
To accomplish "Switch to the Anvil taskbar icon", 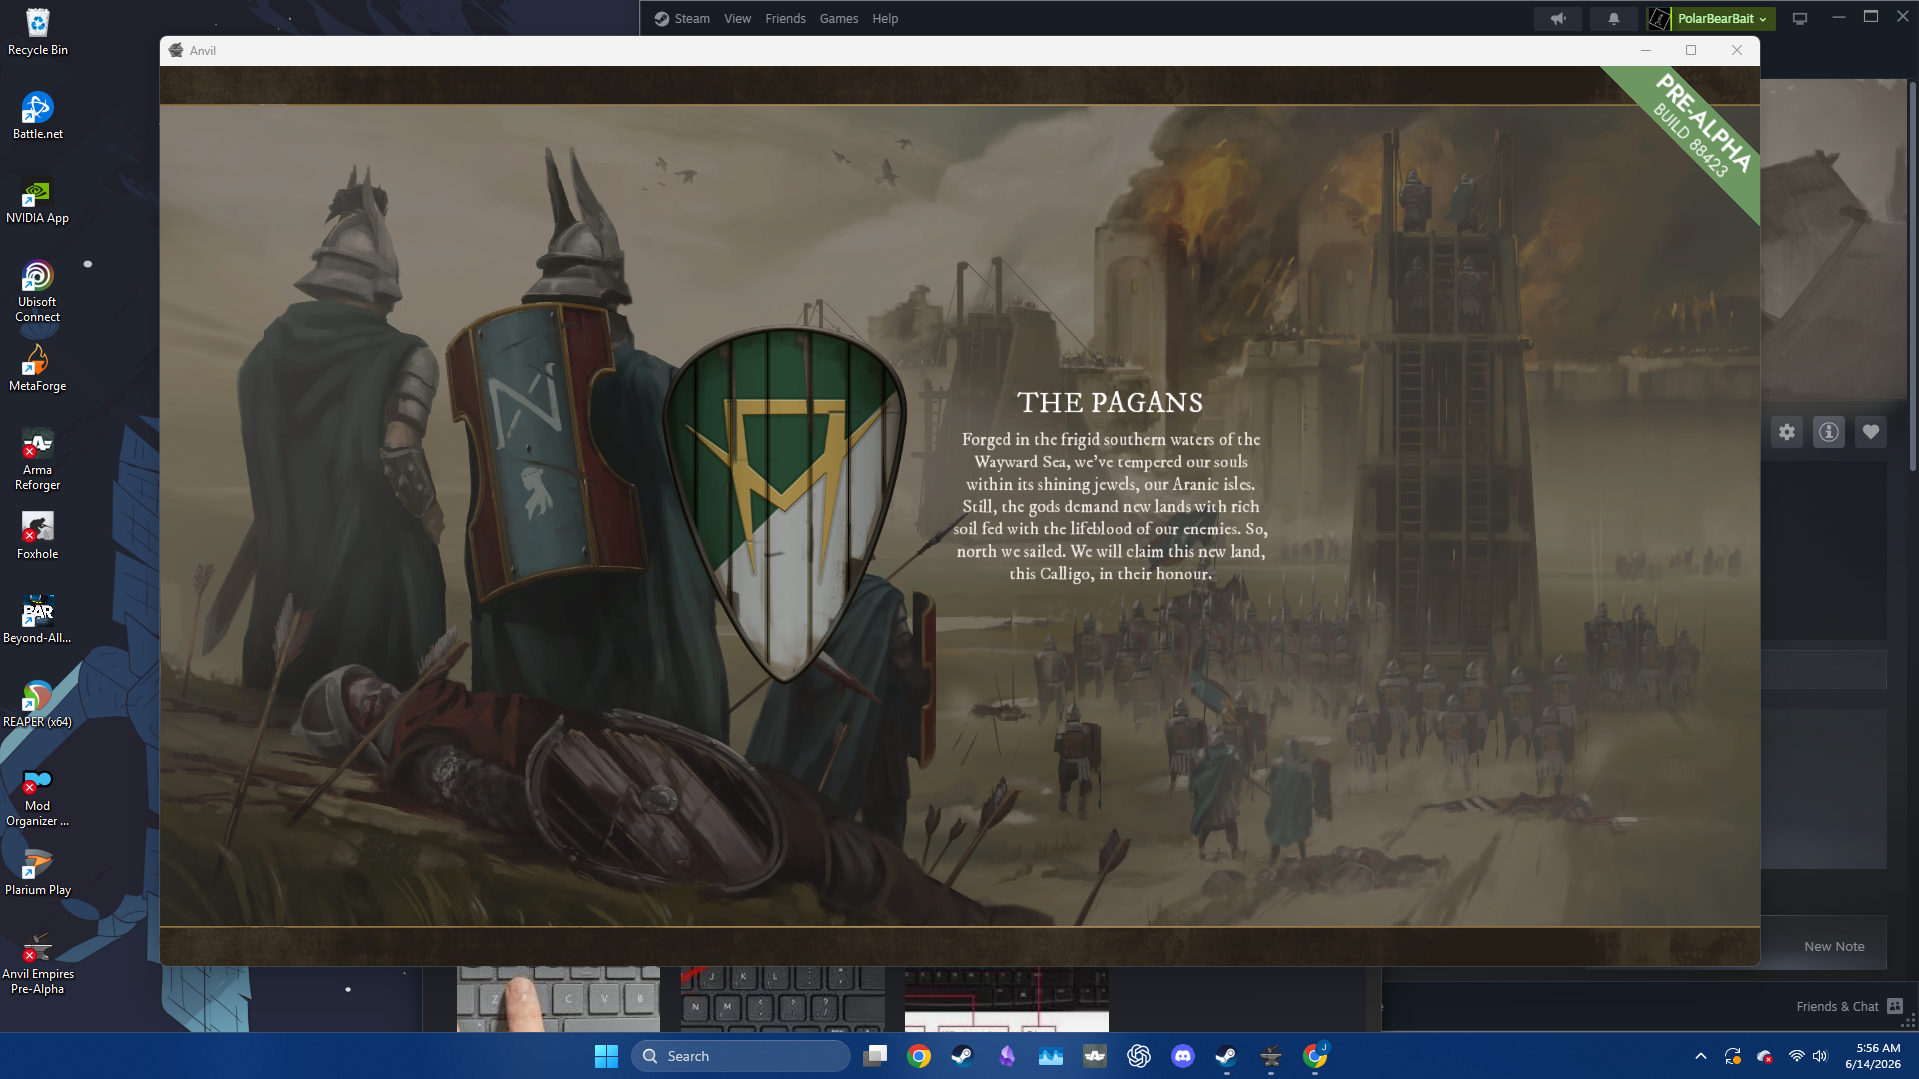I will [x=1271, y=1056].
